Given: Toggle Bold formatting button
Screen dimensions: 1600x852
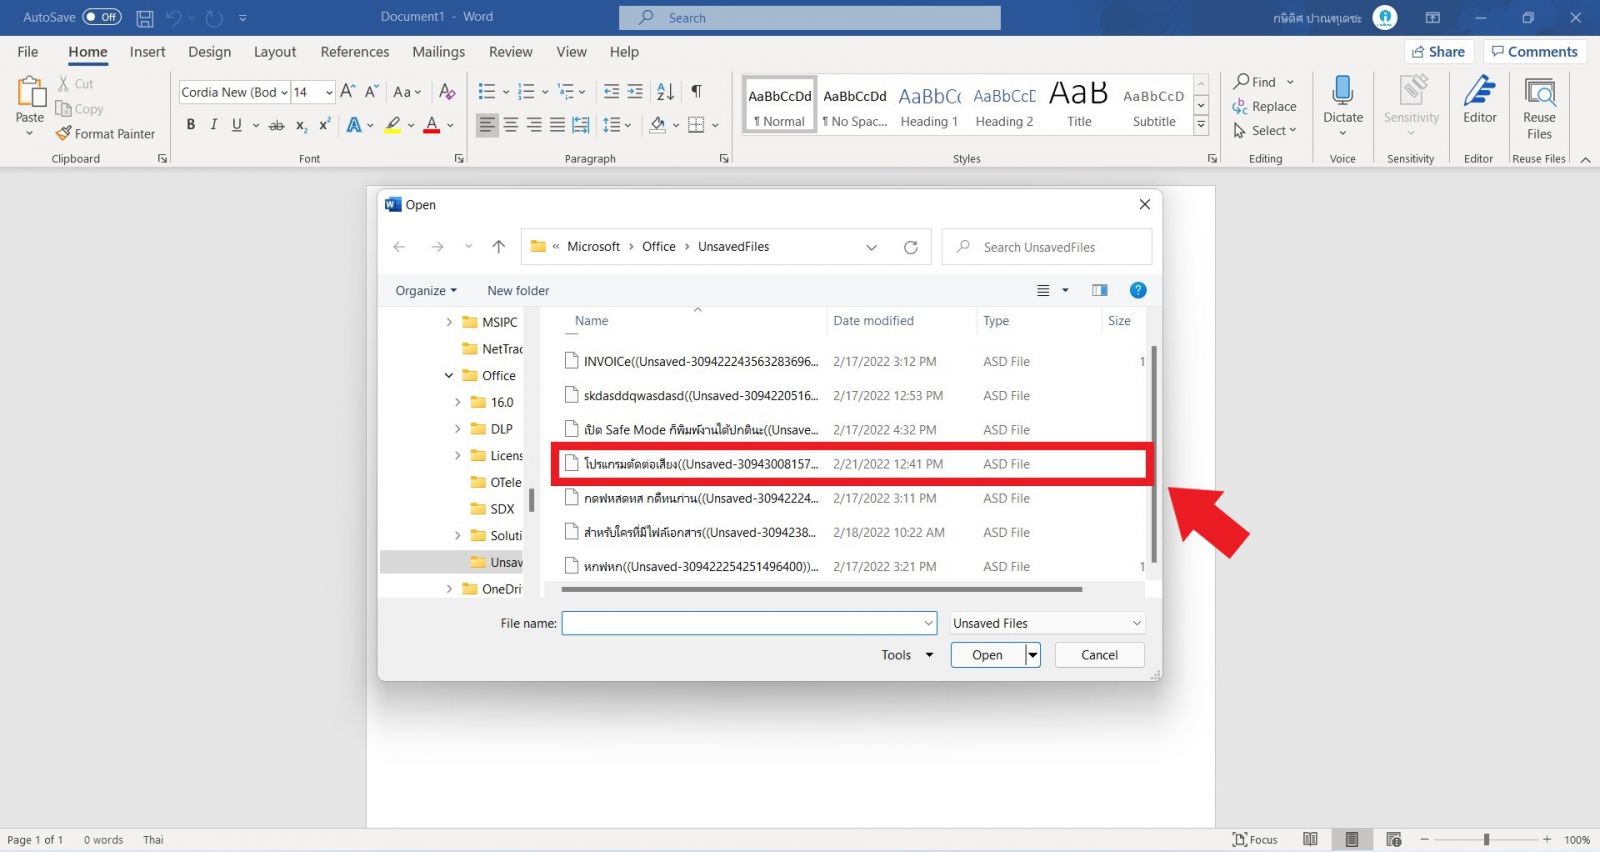Looking at the screenshot, I should (x=190, y=125).
